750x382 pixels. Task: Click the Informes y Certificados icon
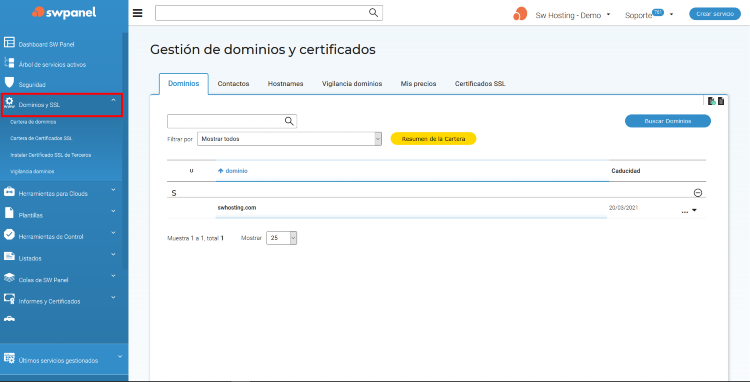(9, 298)
